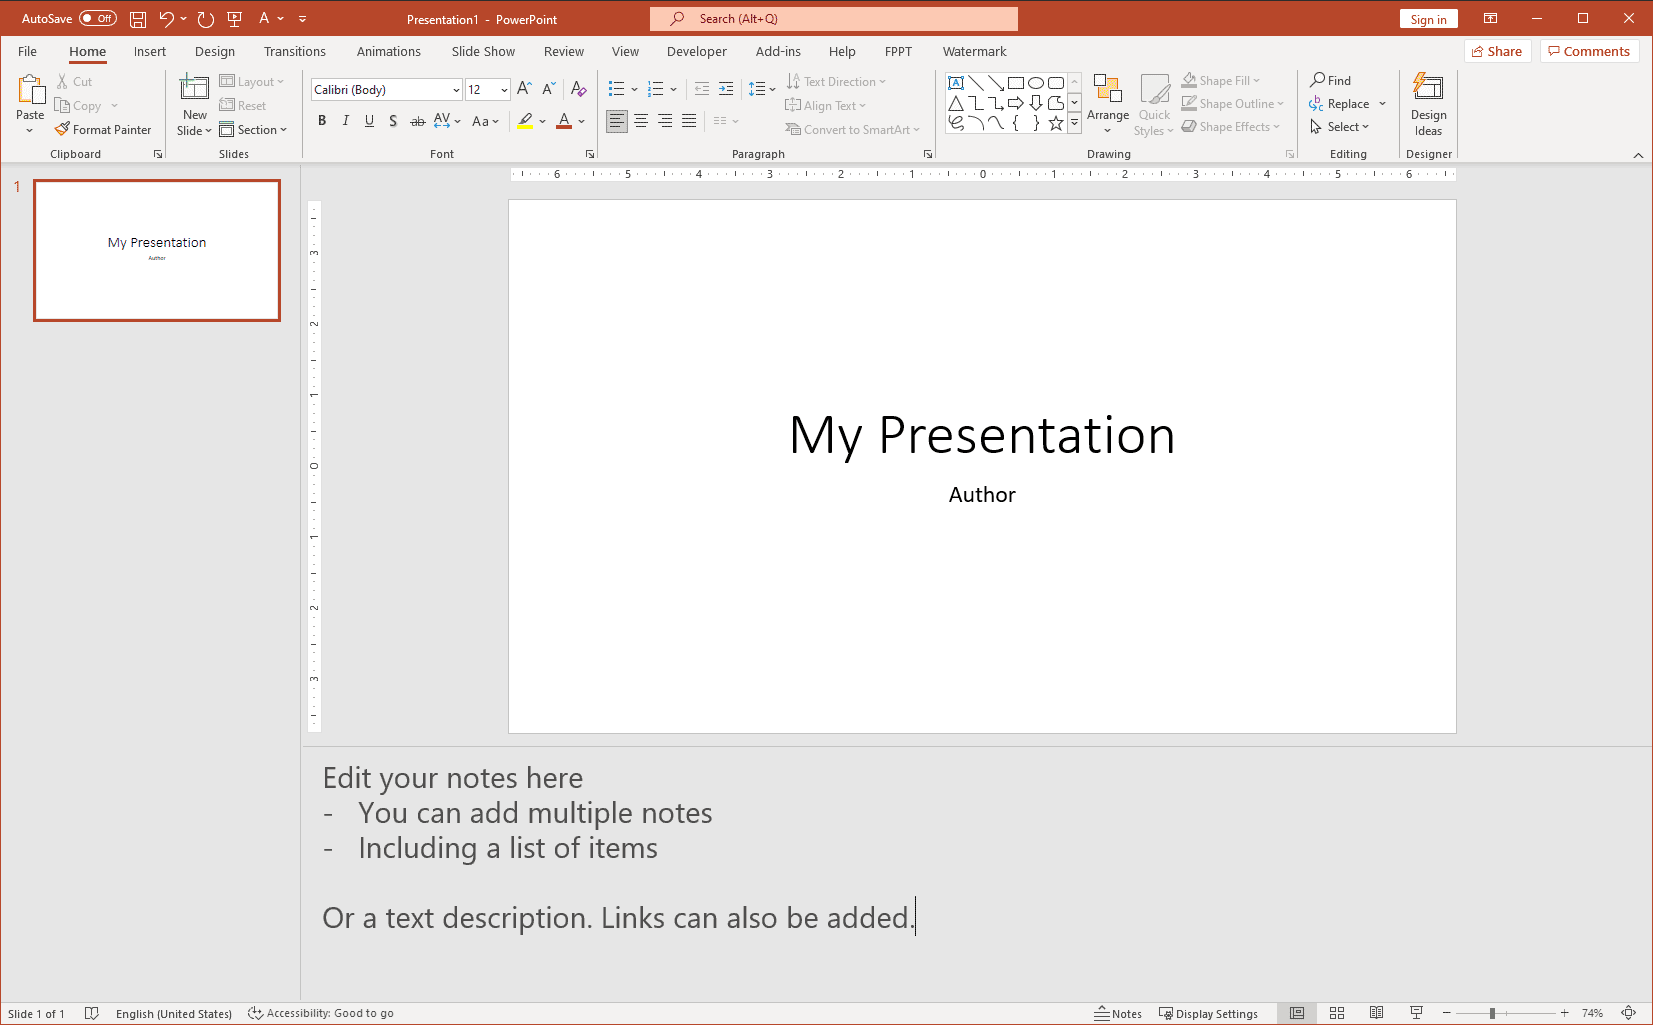Open the font size dropdown
Viewport: 1653px width, 1025px height.
pyautogui.click(x=502, y=89)
